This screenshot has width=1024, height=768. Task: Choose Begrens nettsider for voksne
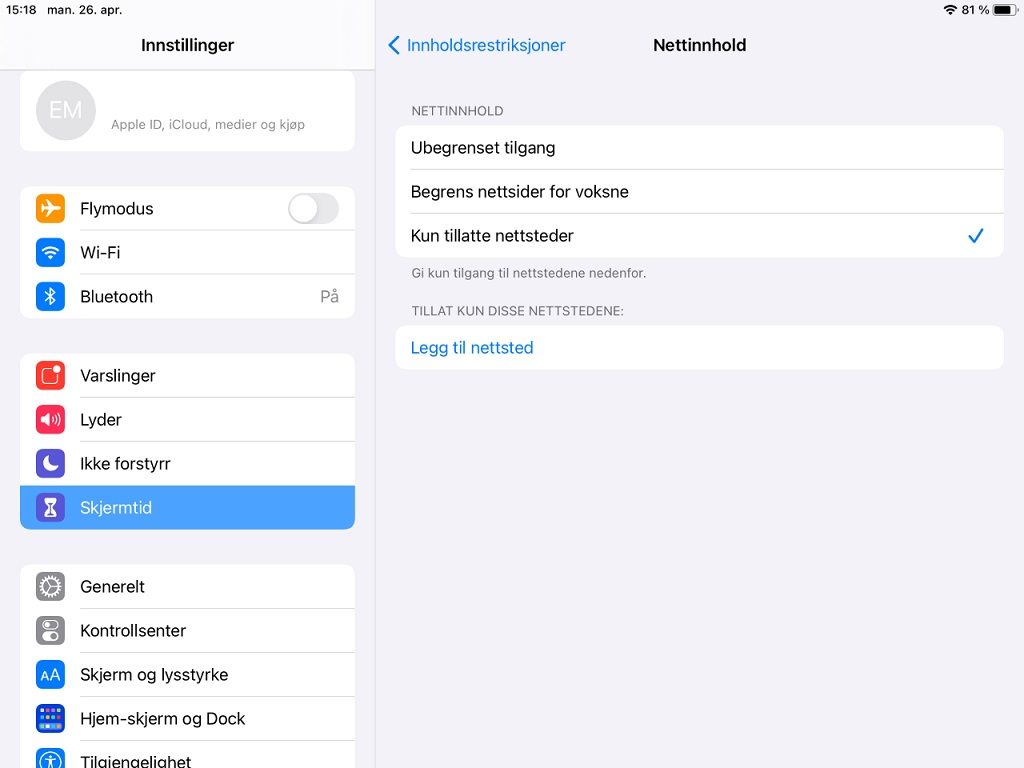699,191
